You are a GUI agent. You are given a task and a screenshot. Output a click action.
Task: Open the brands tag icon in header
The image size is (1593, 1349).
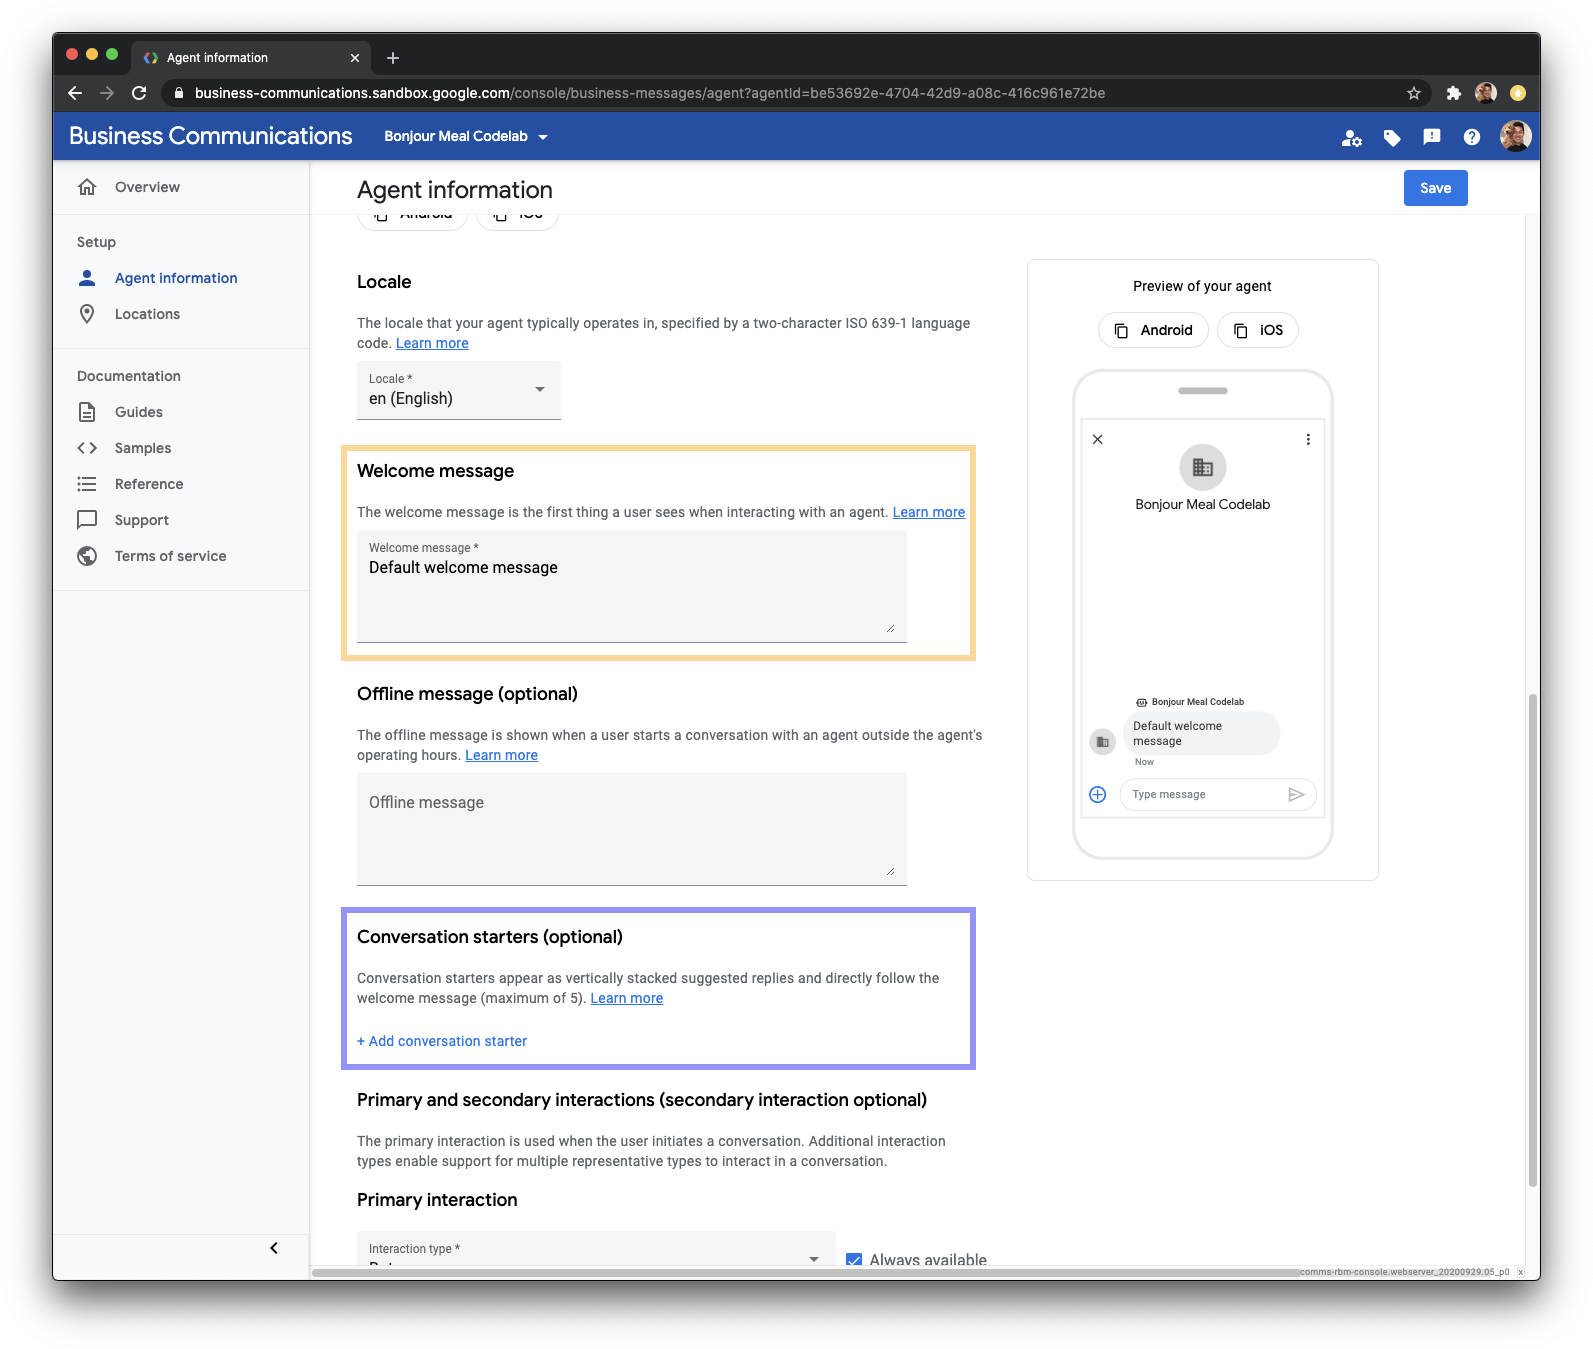click(x=1391, y=138)
